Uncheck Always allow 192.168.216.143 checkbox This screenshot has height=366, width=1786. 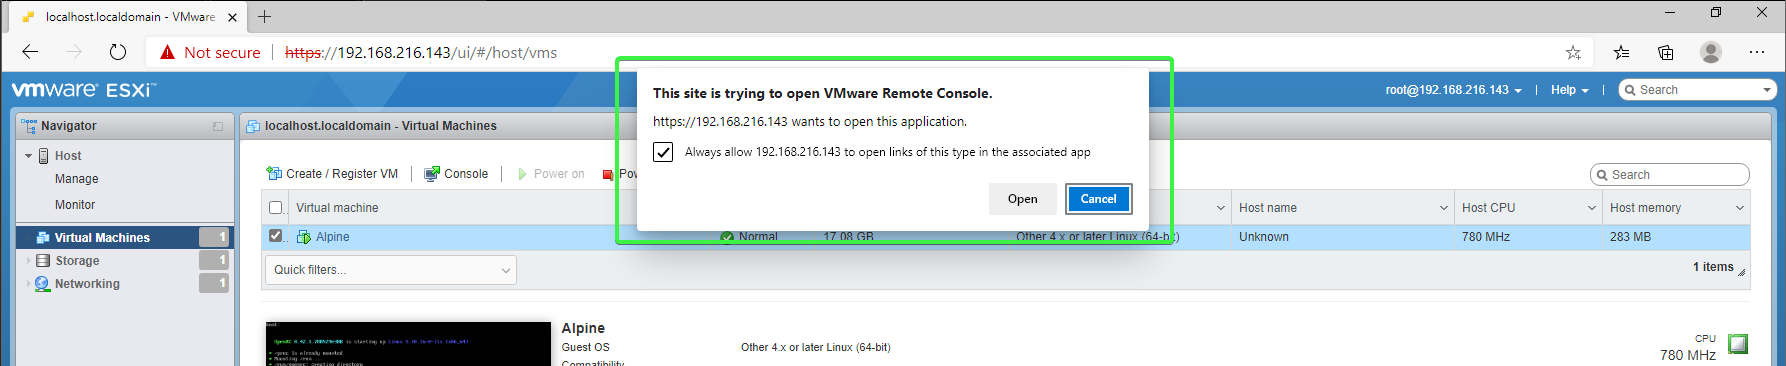[x=663, y=152]
